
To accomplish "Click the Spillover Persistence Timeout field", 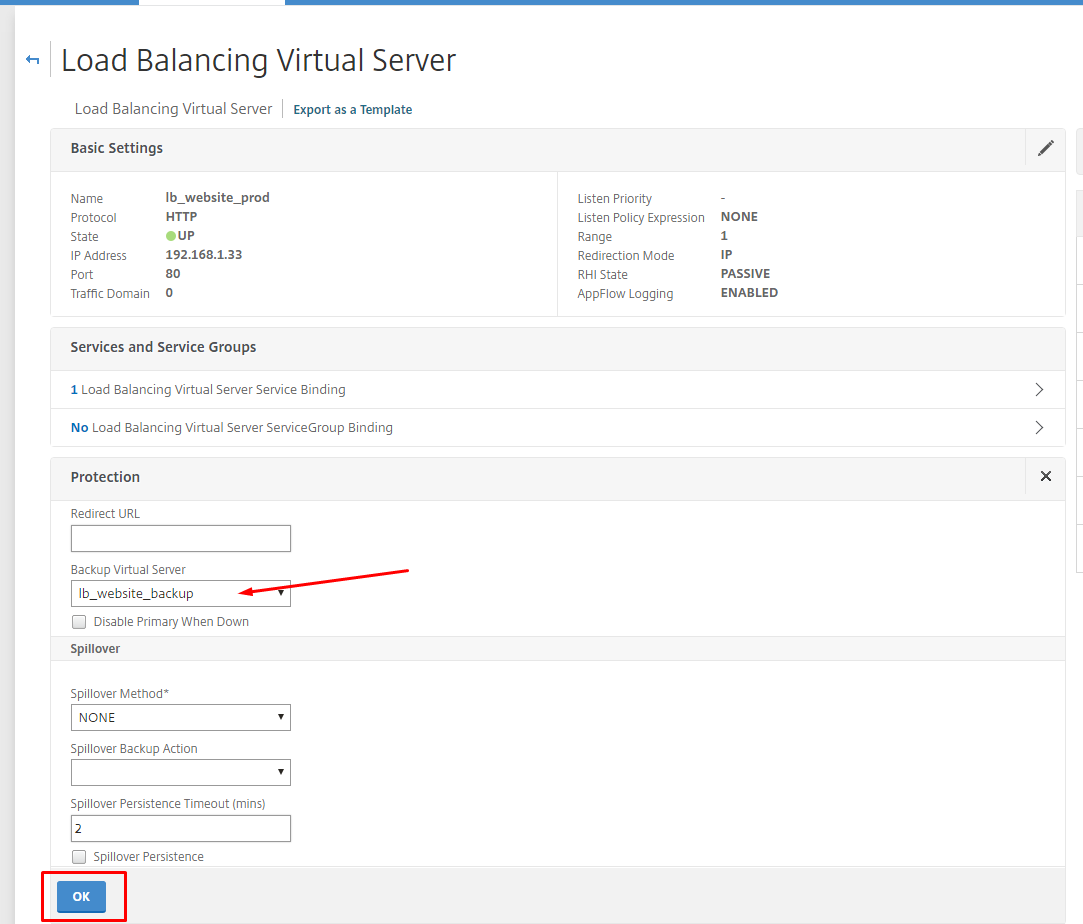I will pos(181,829).
